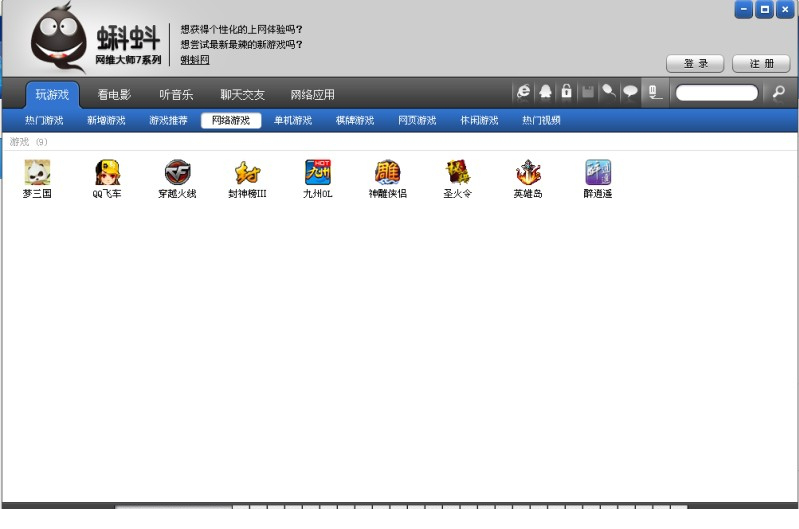The width and height of the screenshot is (799, 529).
Task: Click the mouse settings icon
Action: pos(608,92)
